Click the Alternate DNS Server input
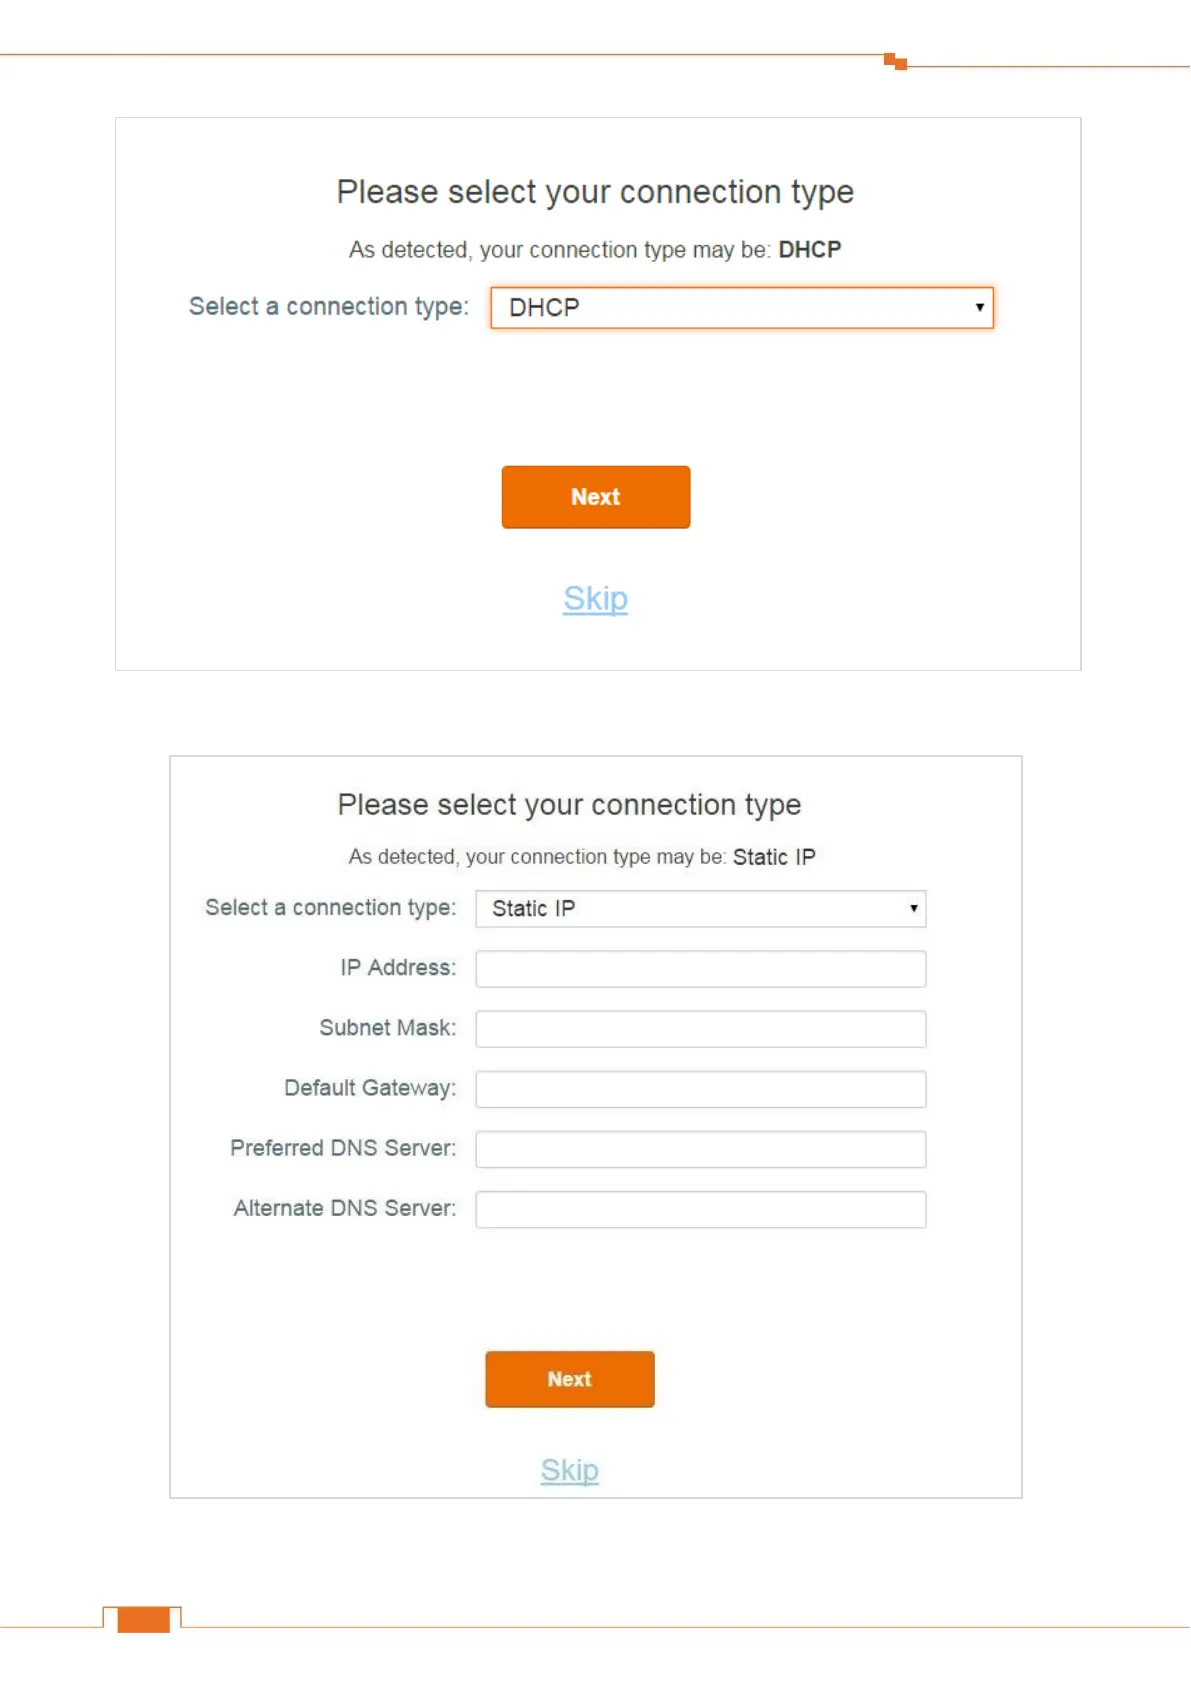Image resolution: width=1191 pixels, height=1684 pixels. tap(700, 1209)
